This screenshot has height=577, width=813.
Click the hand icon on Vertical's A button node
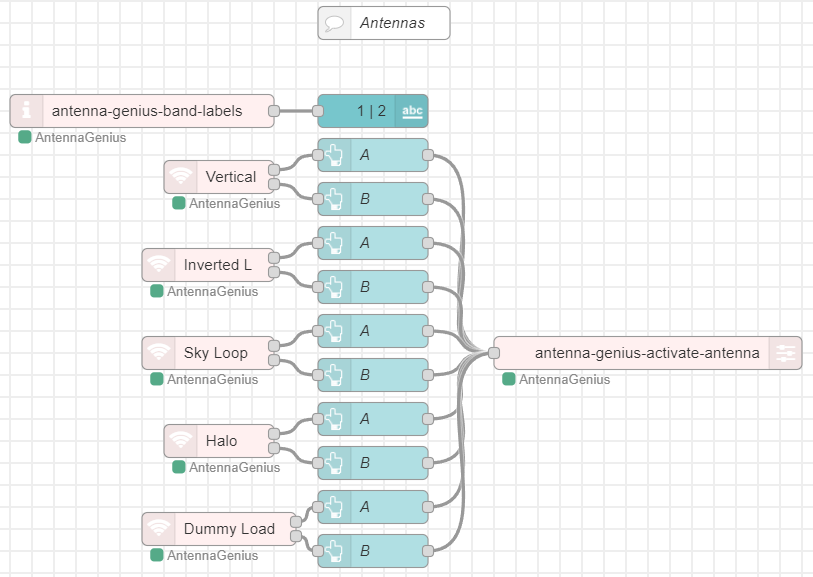pos(334,155)
